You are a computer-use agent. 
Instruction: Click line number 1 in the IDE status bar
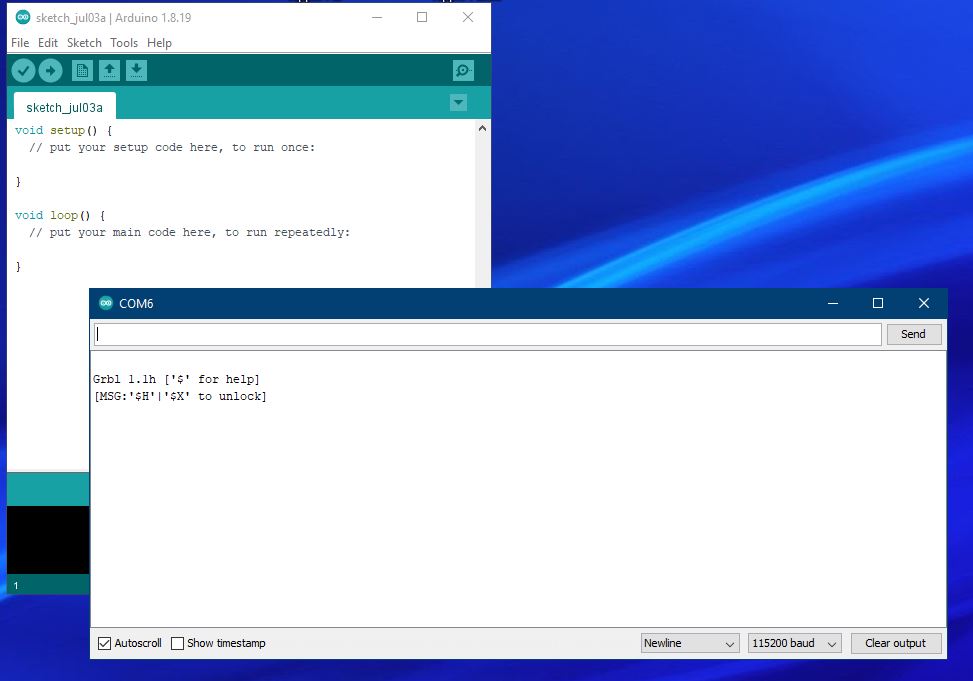pyautogui.click(x=16, y=585)
